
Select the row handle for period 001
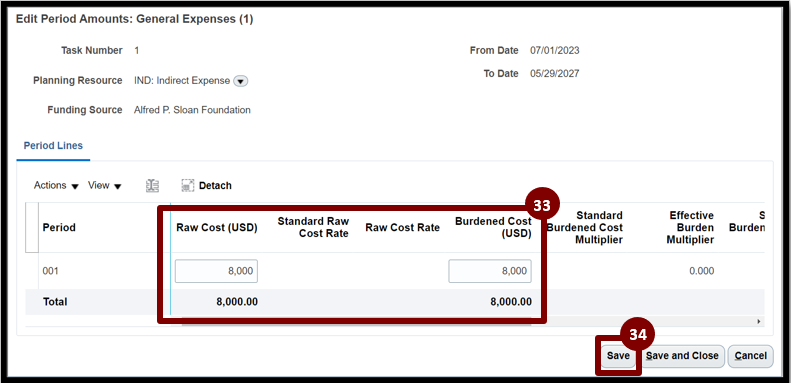point(32,271)
